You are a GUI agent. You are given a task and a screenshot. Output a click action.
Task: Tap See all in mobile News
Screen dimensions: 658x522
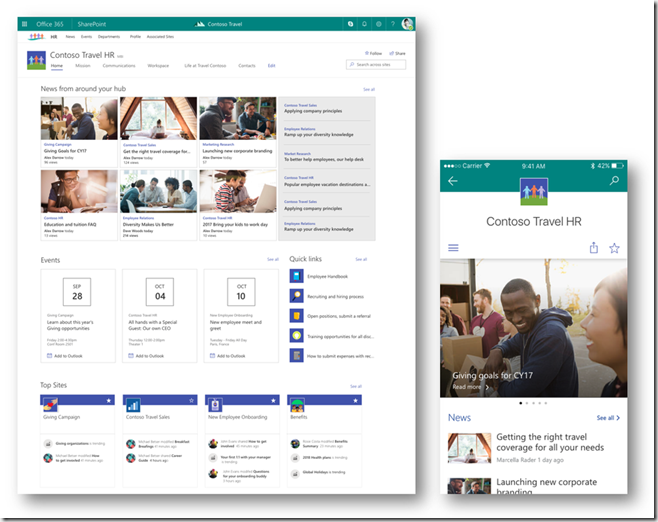click(x=608, y=418)
